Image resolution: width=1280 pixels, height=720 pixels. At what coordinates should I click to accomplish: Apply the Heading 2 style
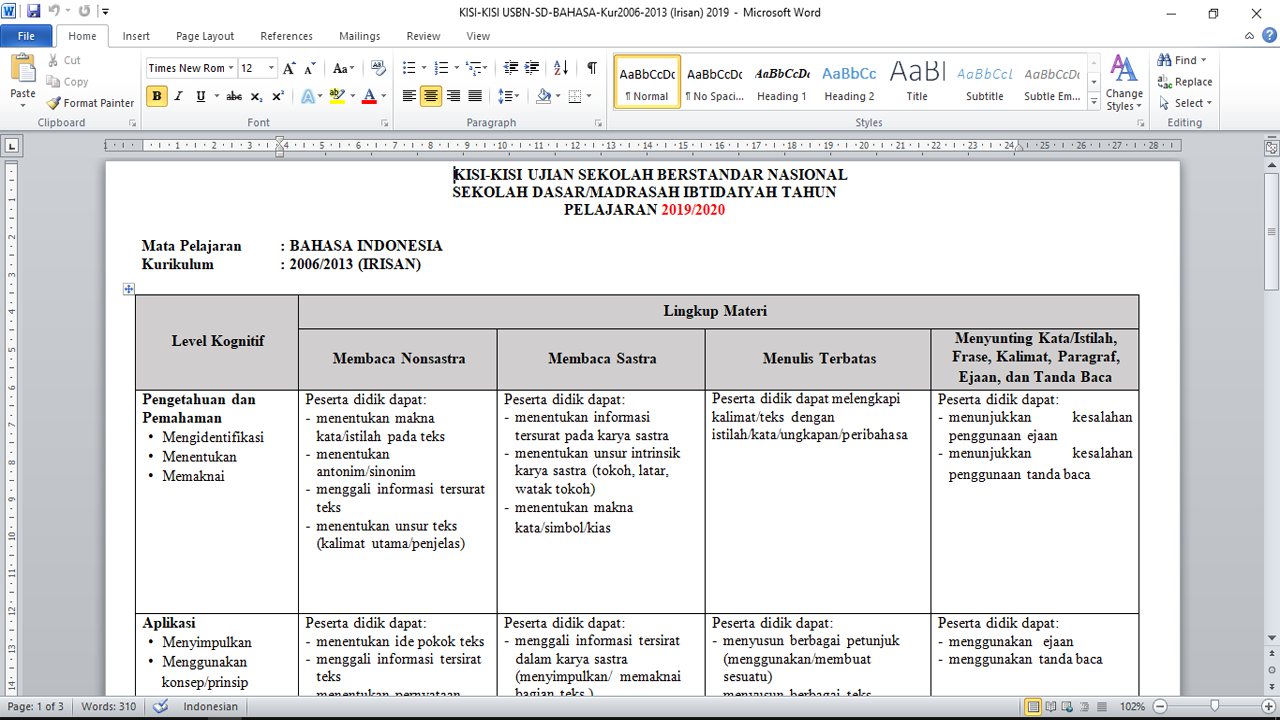click(849, 83)
